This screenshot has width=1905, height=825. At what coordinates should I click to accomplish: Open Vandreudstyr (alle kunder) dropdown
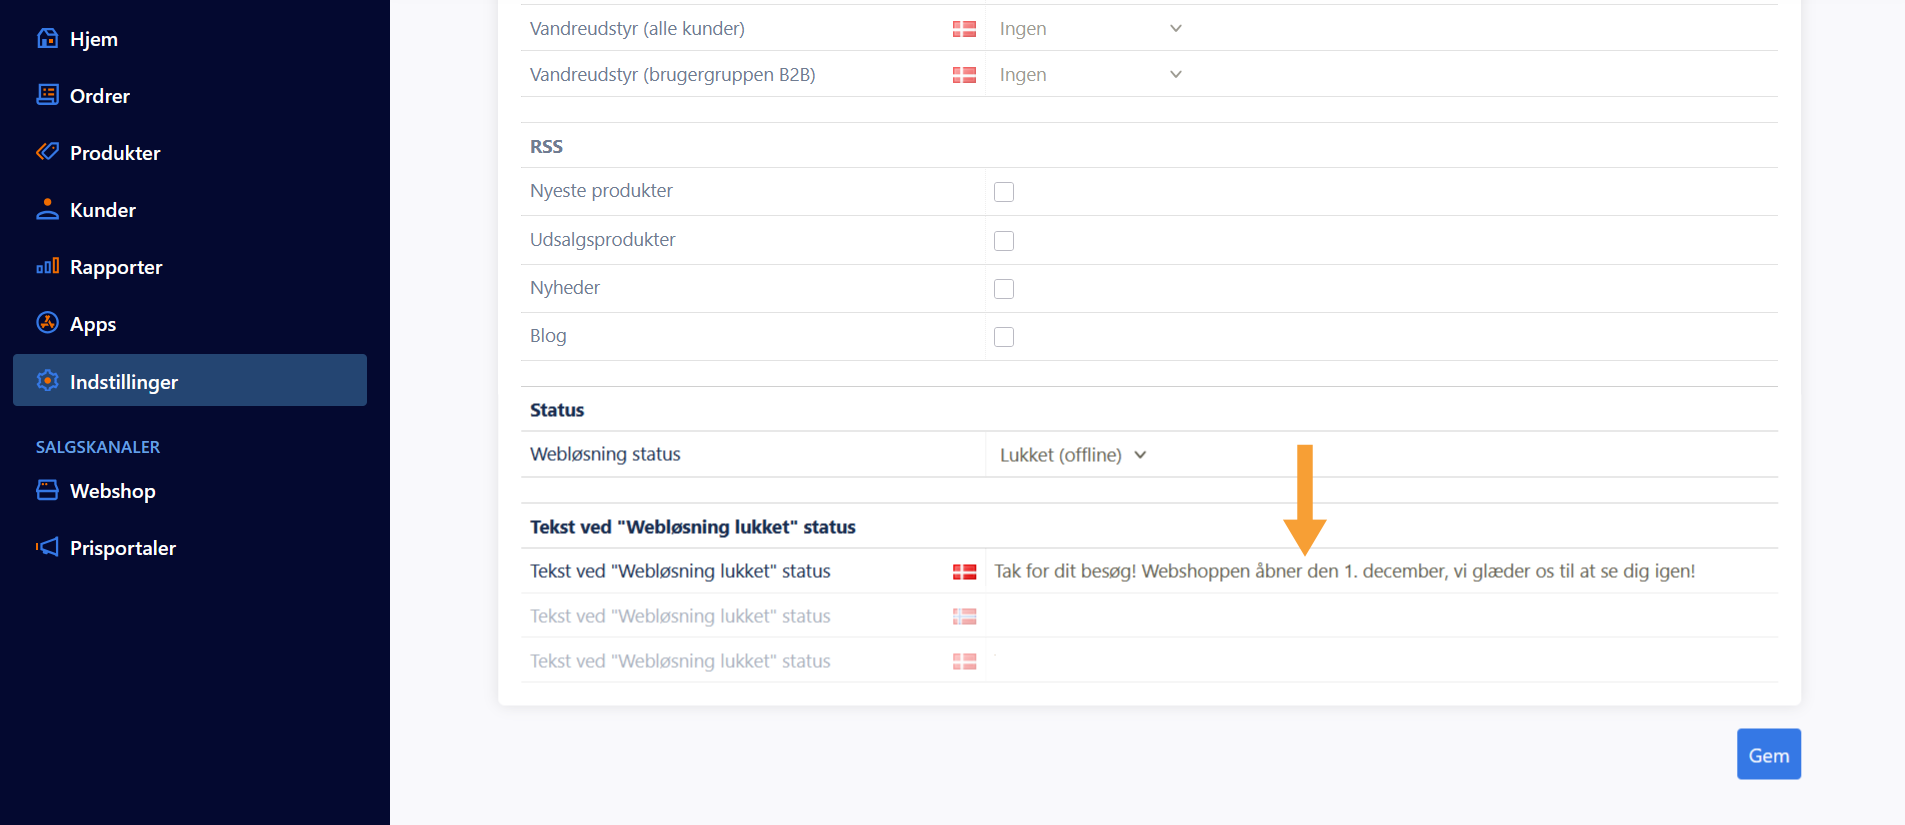pos(1090,29)
